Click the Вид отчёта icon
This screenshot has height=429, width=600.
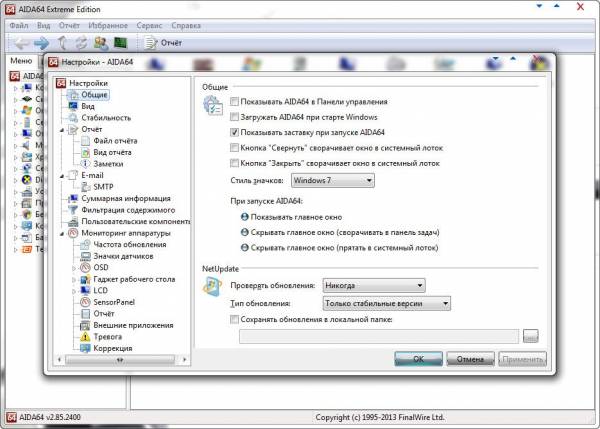point(85,152)
